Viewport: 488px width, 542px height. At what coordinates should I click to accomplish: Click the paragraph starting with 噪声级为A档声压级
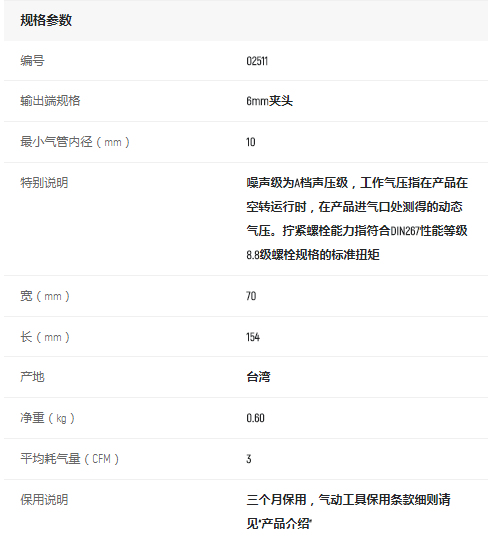[x=357, y=218]
